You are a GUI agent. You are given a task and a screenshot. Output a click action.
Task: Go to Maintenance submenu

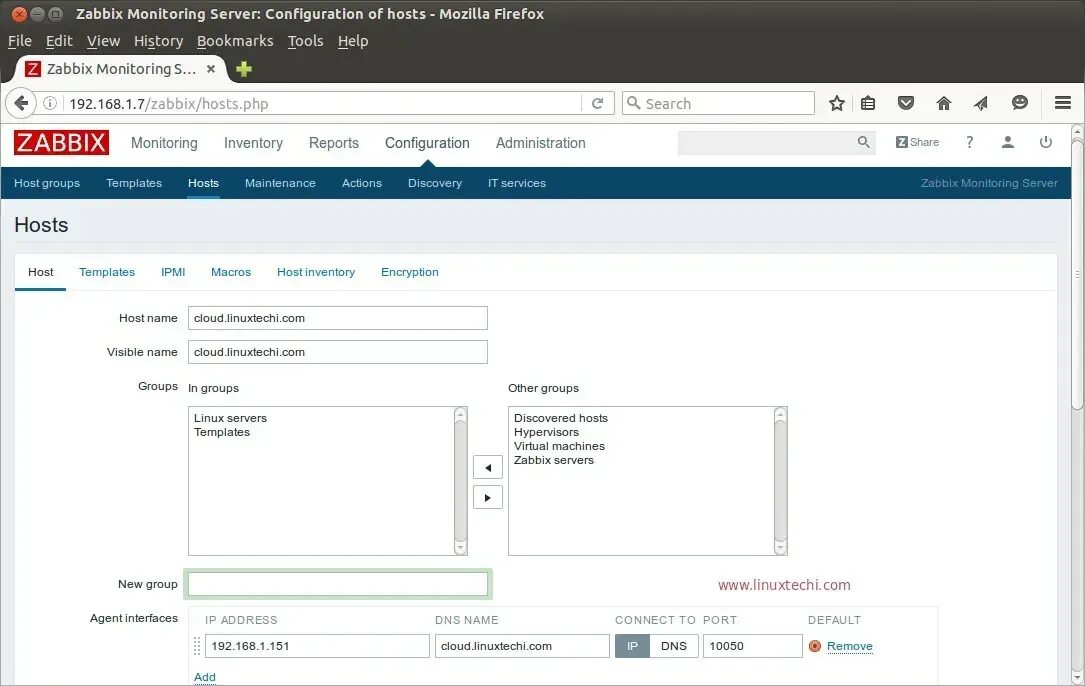click(280, 183)
